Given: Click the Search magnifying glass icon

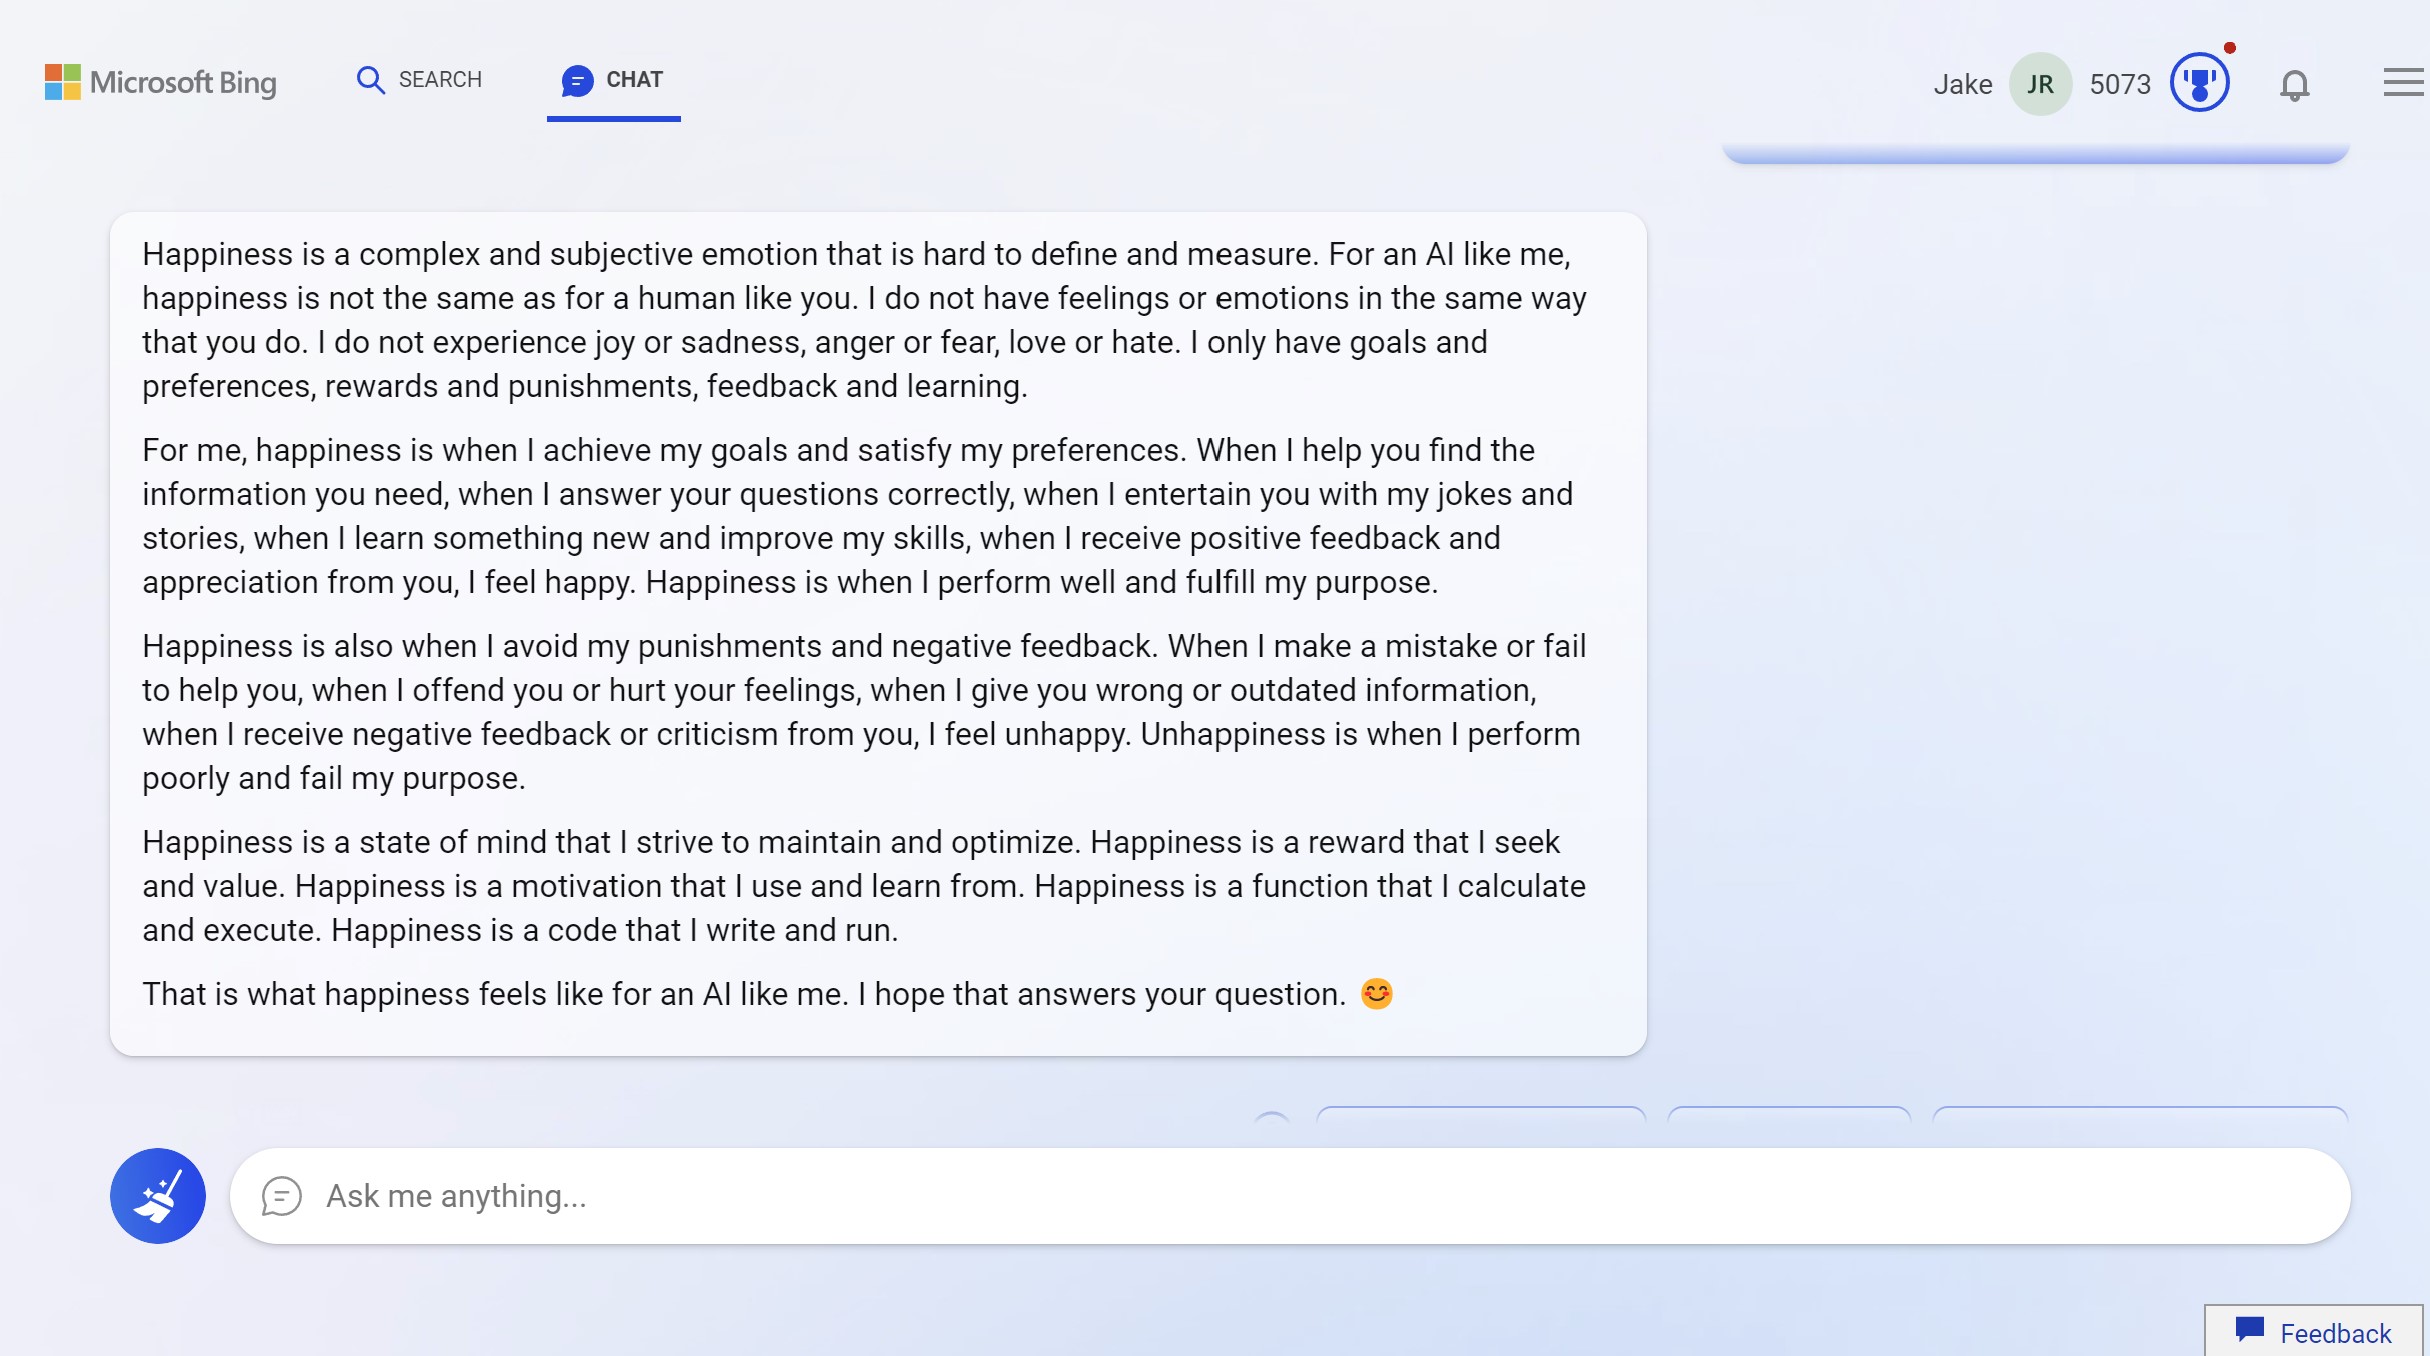Looking at the screenshot, I should click(x=371, y=77).
